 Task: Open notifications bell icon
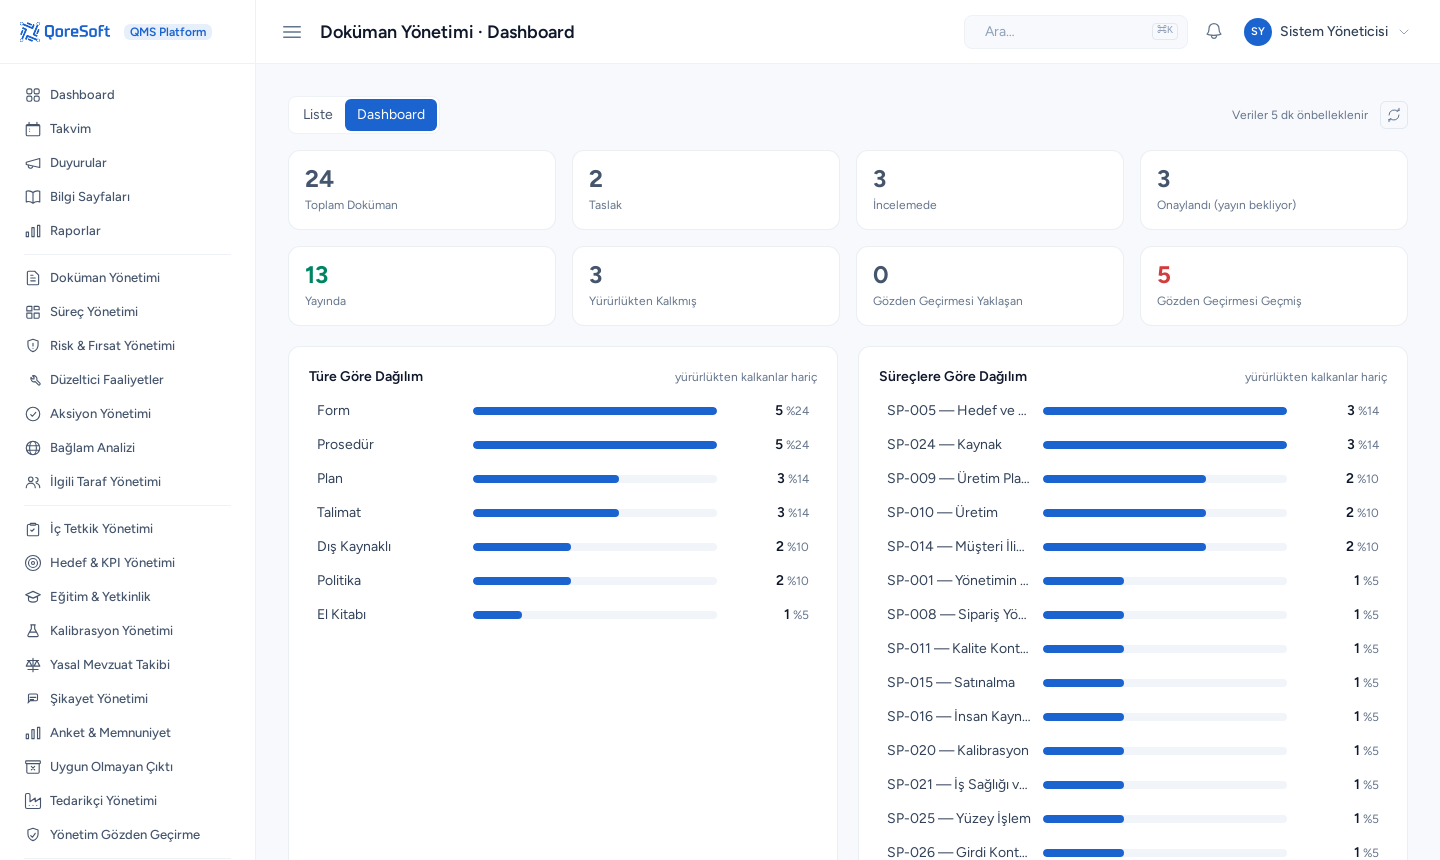[x=1214, y=32]
